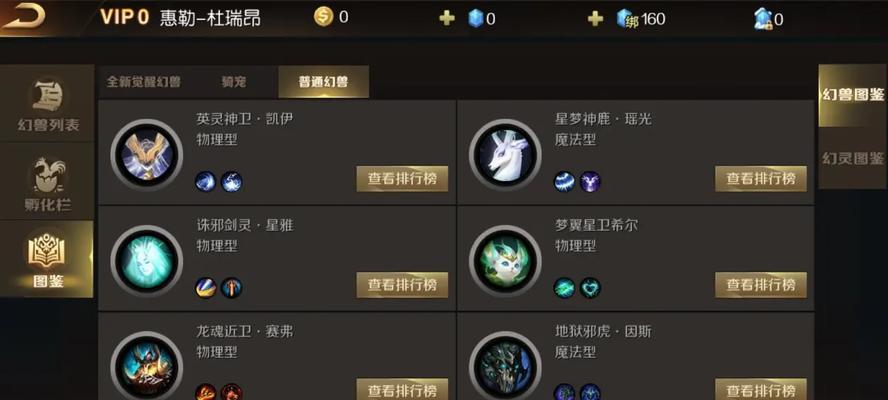Click the golden back arrow icon
888x400 pixels.
pos(23,16)
